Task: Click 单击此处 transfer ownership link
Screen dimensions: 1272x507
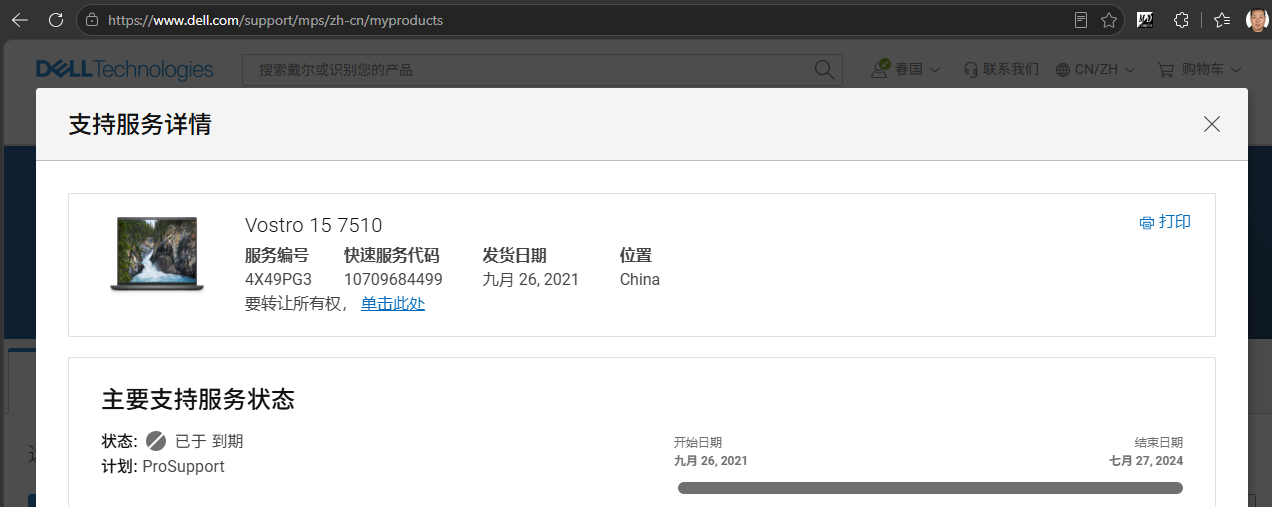Action: pyautogui.click(x=393, y=304)
